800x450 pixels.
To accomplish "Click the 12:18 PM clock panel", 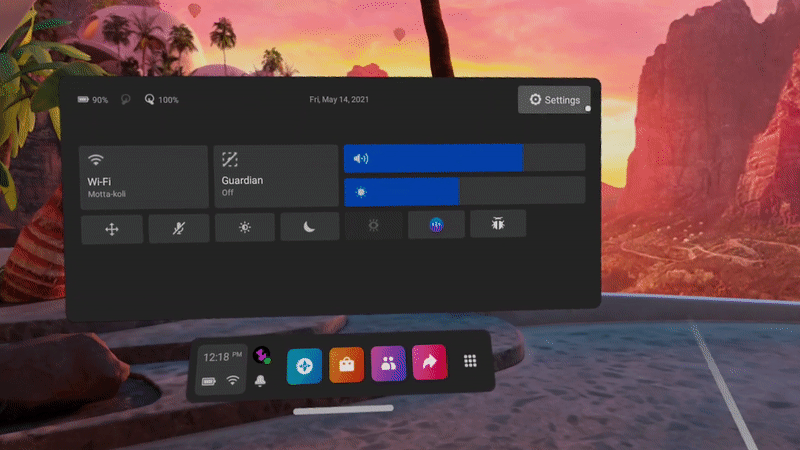I will [221, 368].
